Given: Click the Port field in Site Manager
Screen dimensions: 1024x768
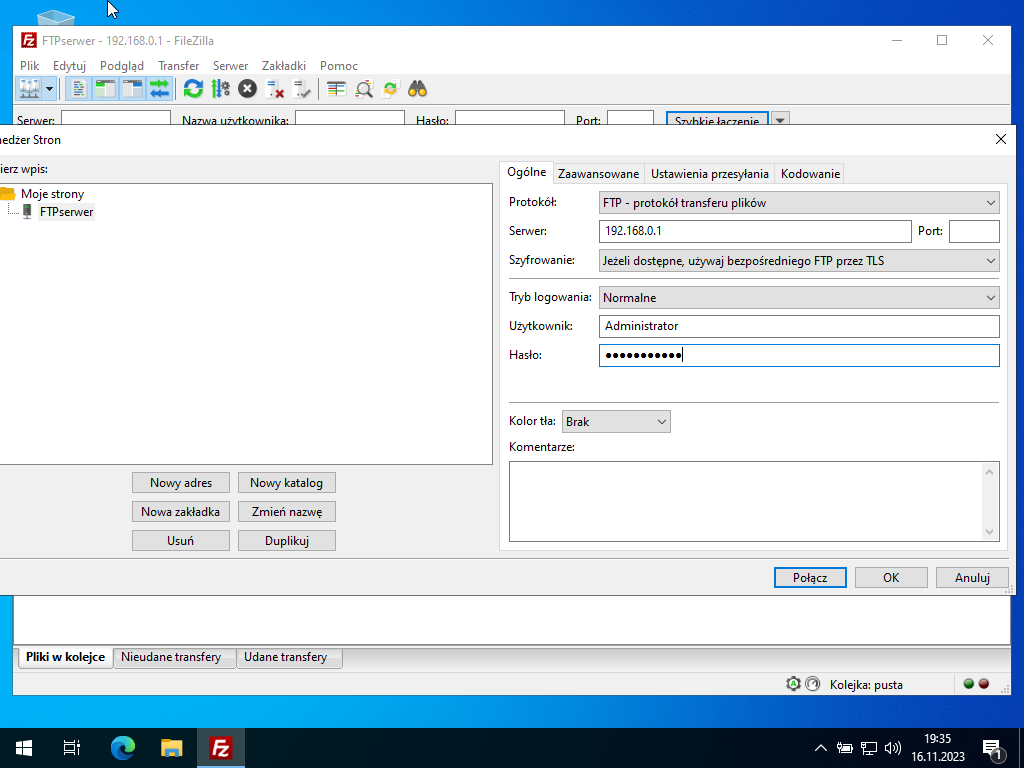Looking at the screenshot, I should (974, 231).
